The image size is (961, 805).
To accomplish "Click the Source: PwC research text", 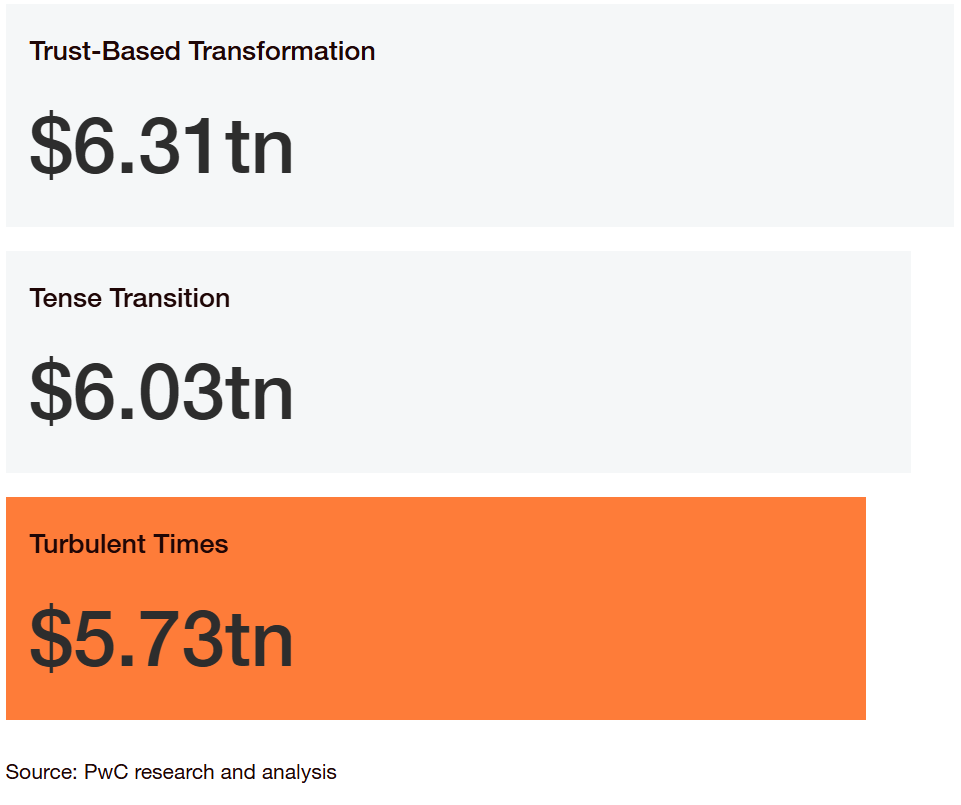I will 171,772.
